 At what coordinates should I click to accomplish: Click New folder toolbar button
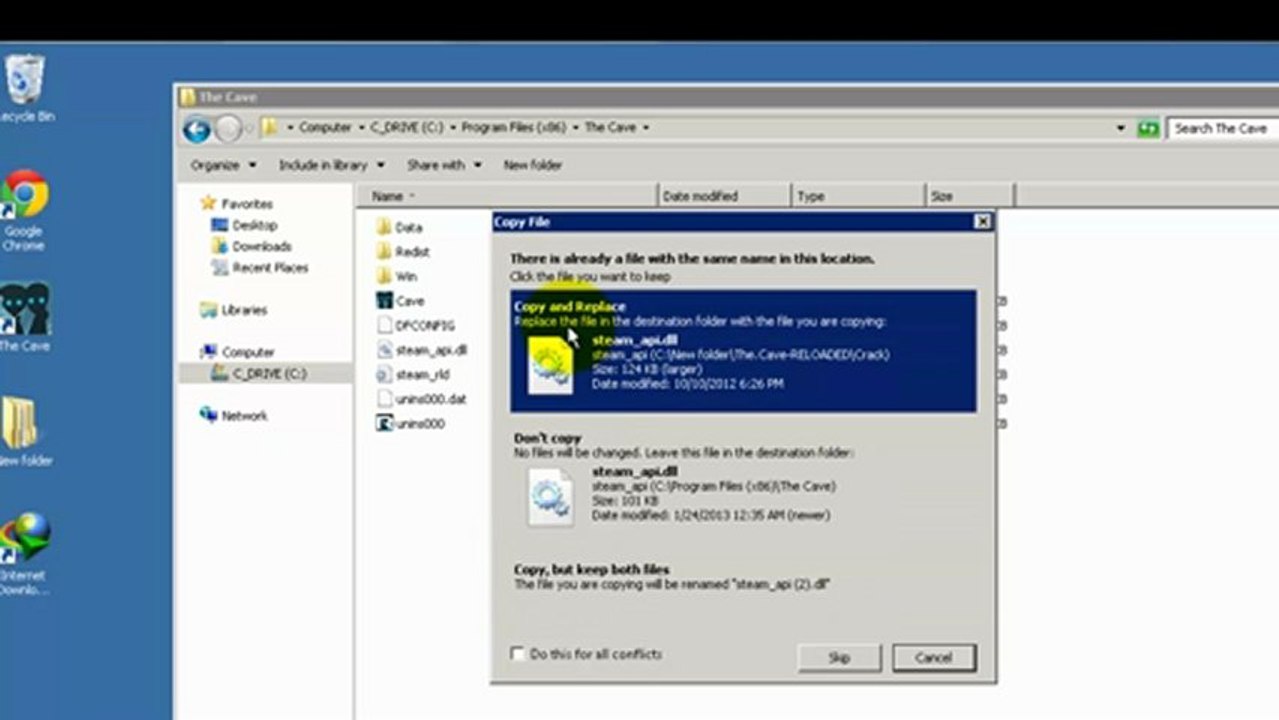(x=533, y=165)
